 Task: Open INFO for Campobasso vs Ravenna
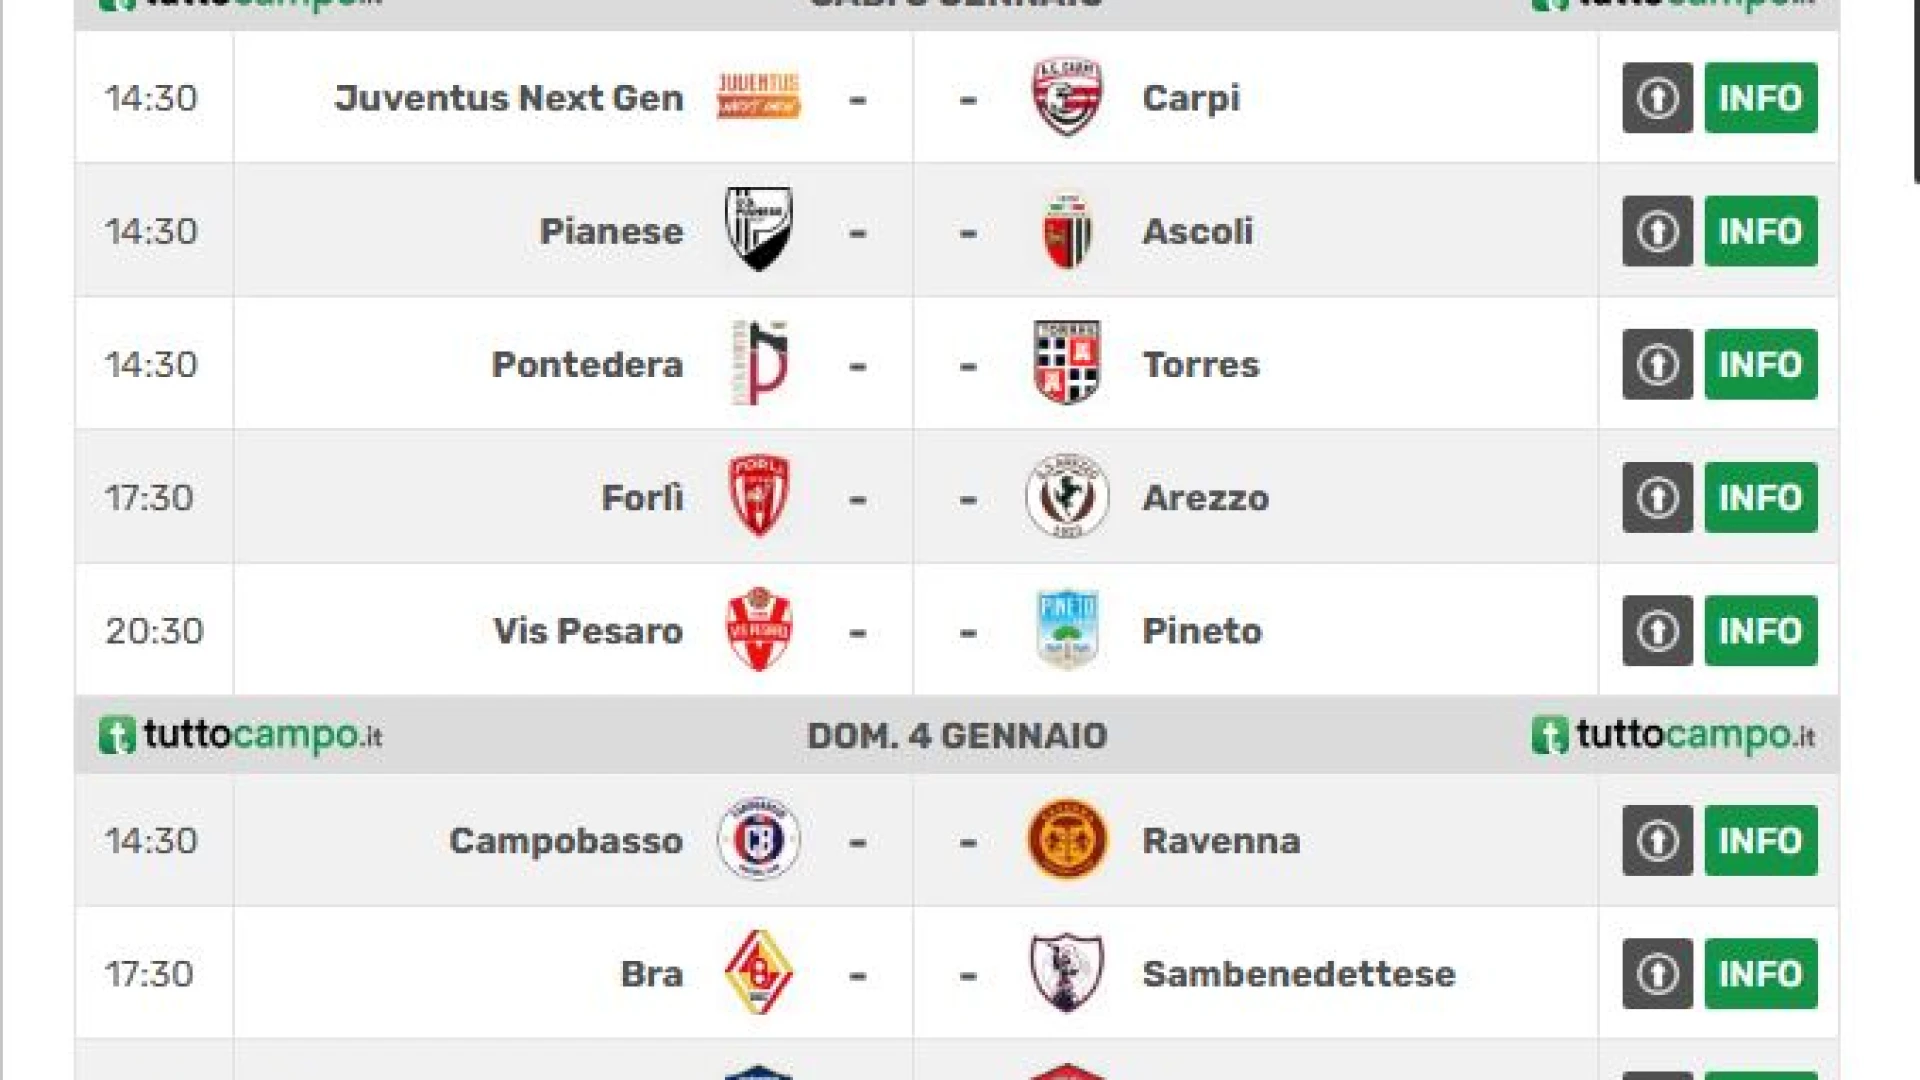coord(1760,840)
